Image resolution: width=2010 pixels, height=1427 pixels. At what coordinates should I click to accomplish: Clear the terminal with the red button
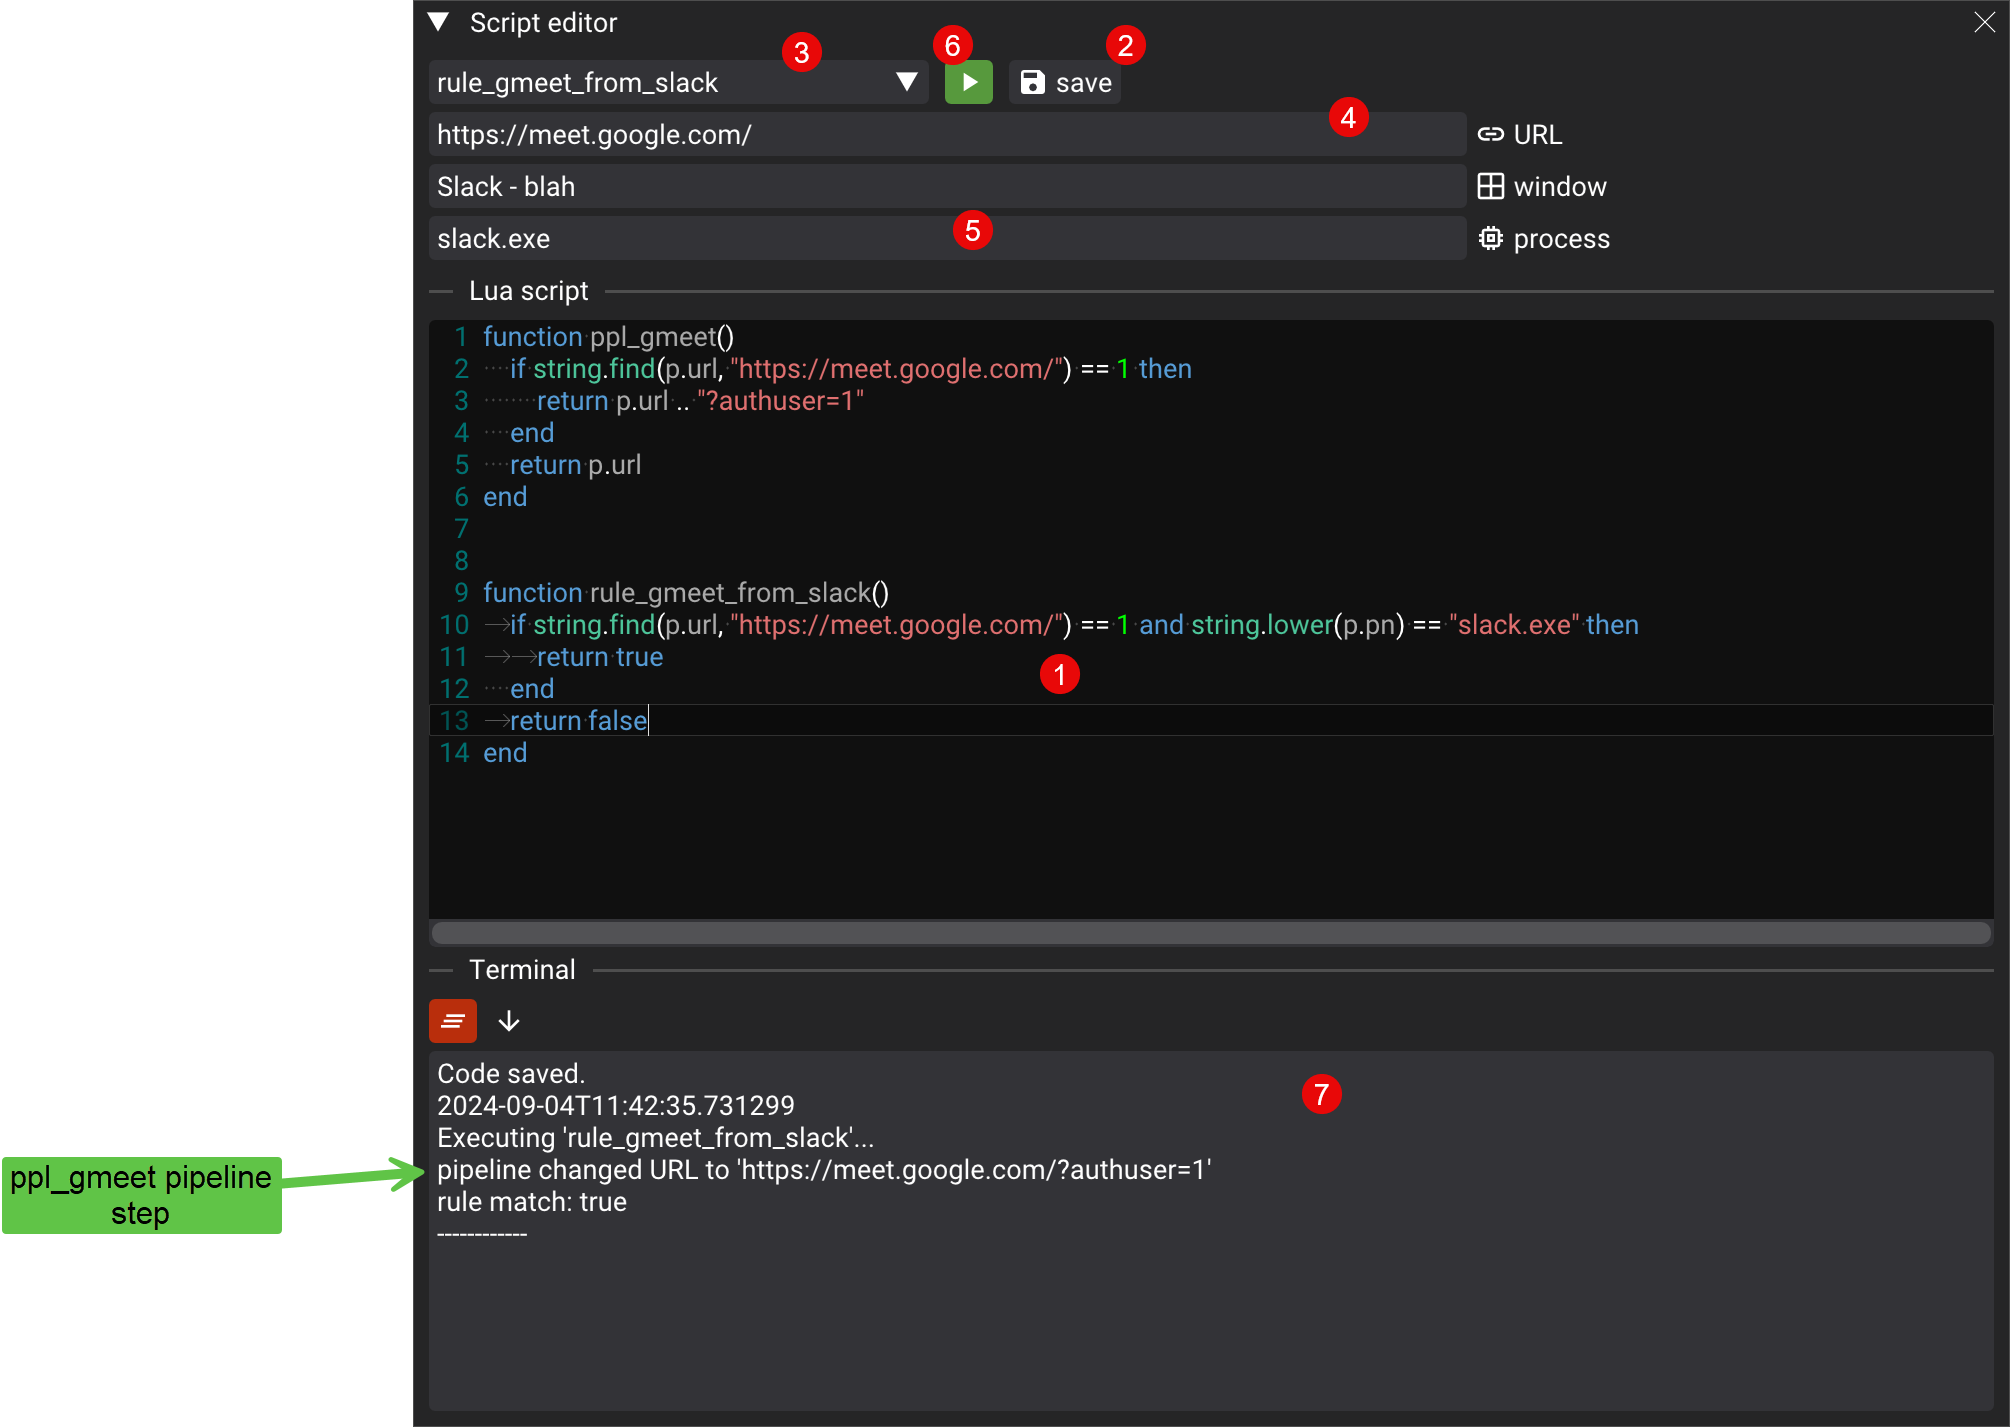click(x=453, y=1021)
